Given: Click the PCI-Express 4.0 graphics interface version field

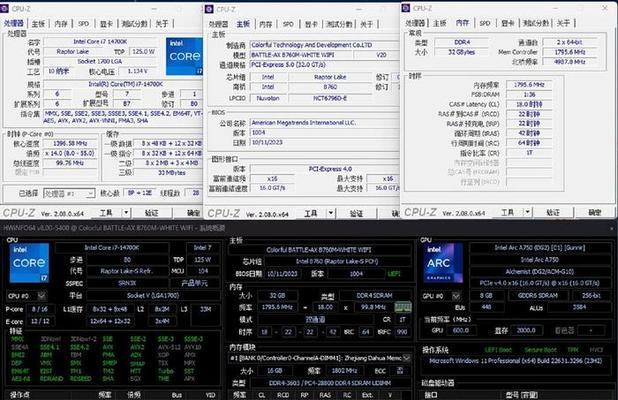Looking at the screenshot, I should click(325, 169).
